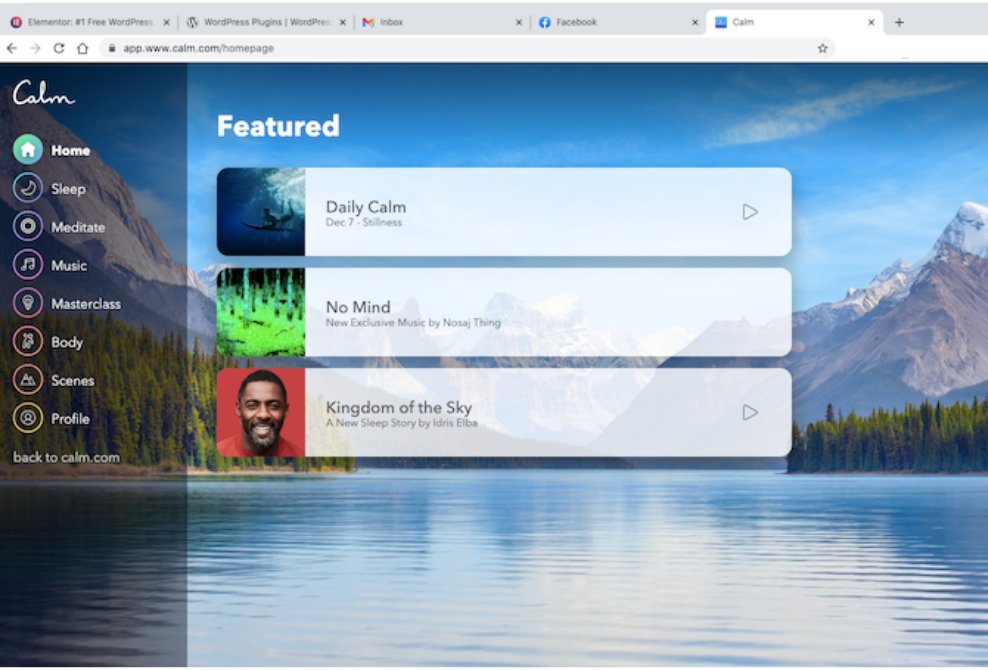988x670 pixels.
Task: Close the Facebook tab
Action: (695, 22)
